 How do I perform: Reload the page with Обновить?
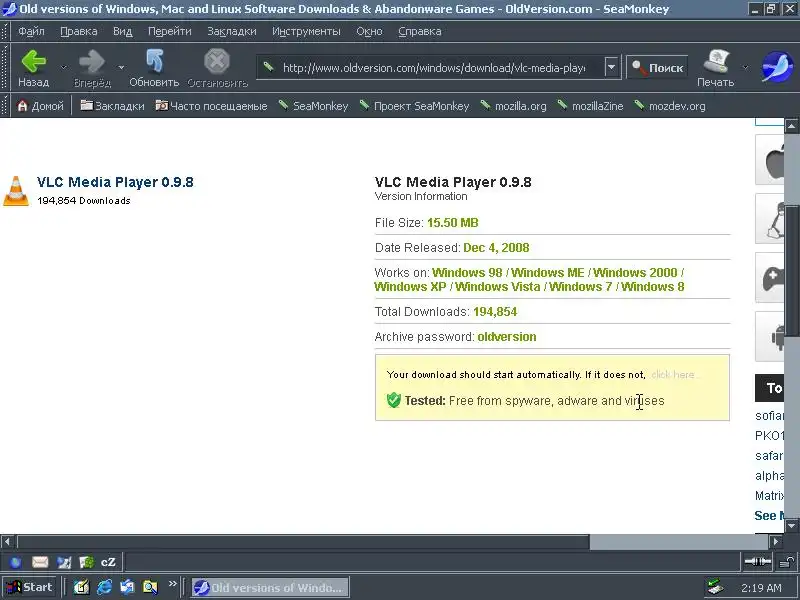[x=154, y=68]
